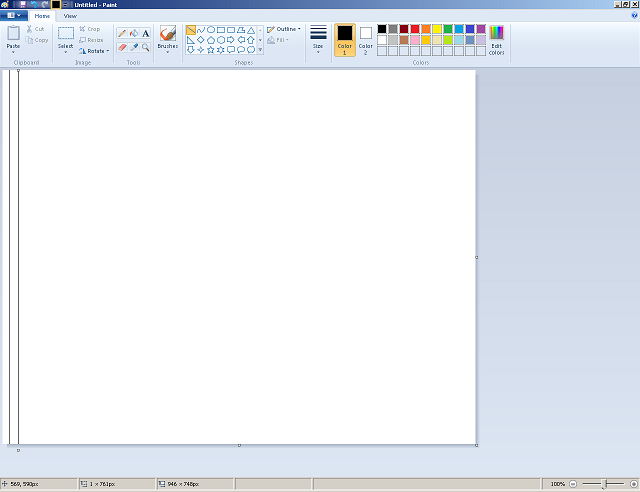Open the line Size dropdown
Image resolution: width=640 pixels, height=492 pixels.
tap(318, 40)
